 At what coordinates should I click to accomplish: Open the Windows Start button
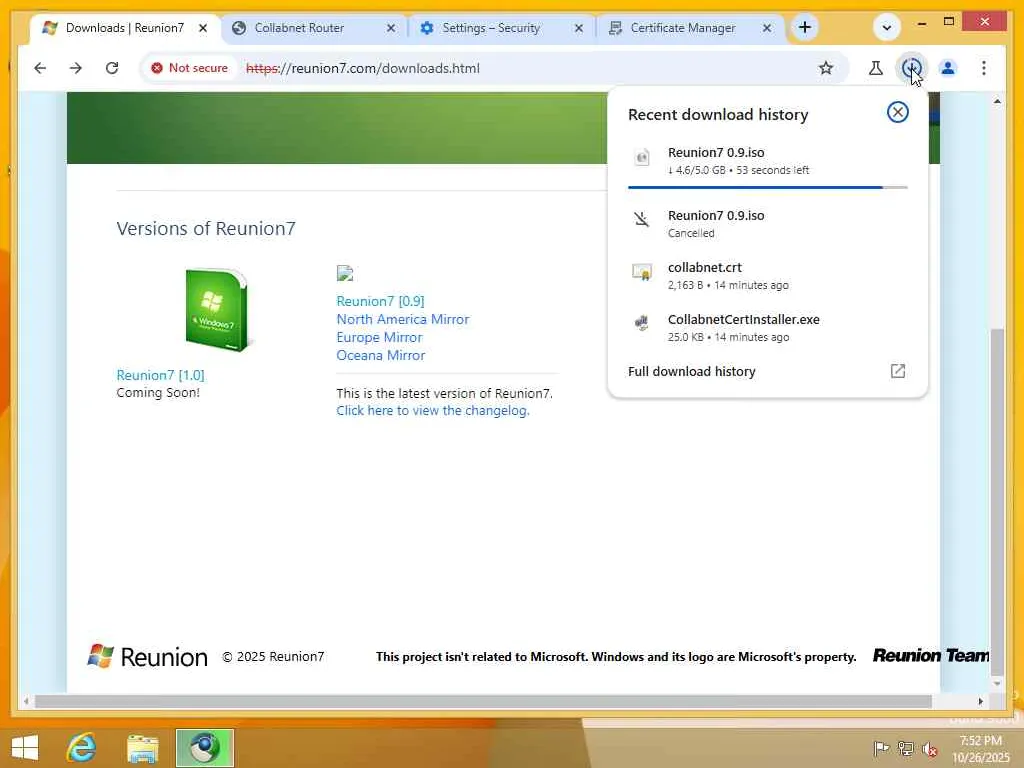click(25, 748)
